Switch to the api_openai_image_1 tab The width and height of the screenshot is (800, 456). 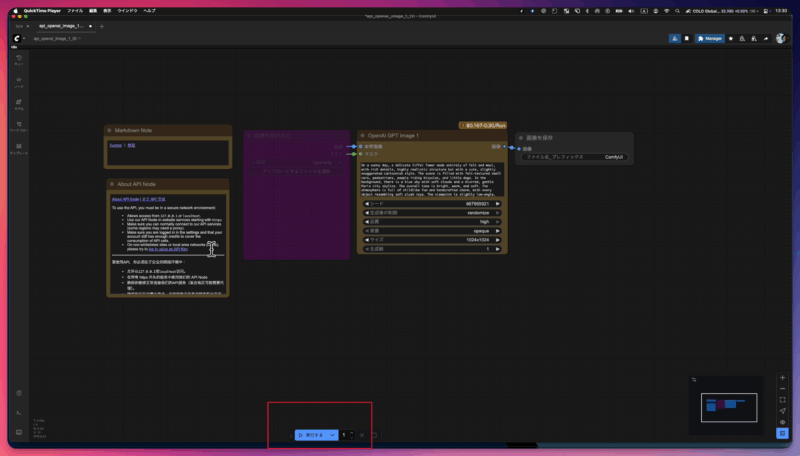(60, 25)
